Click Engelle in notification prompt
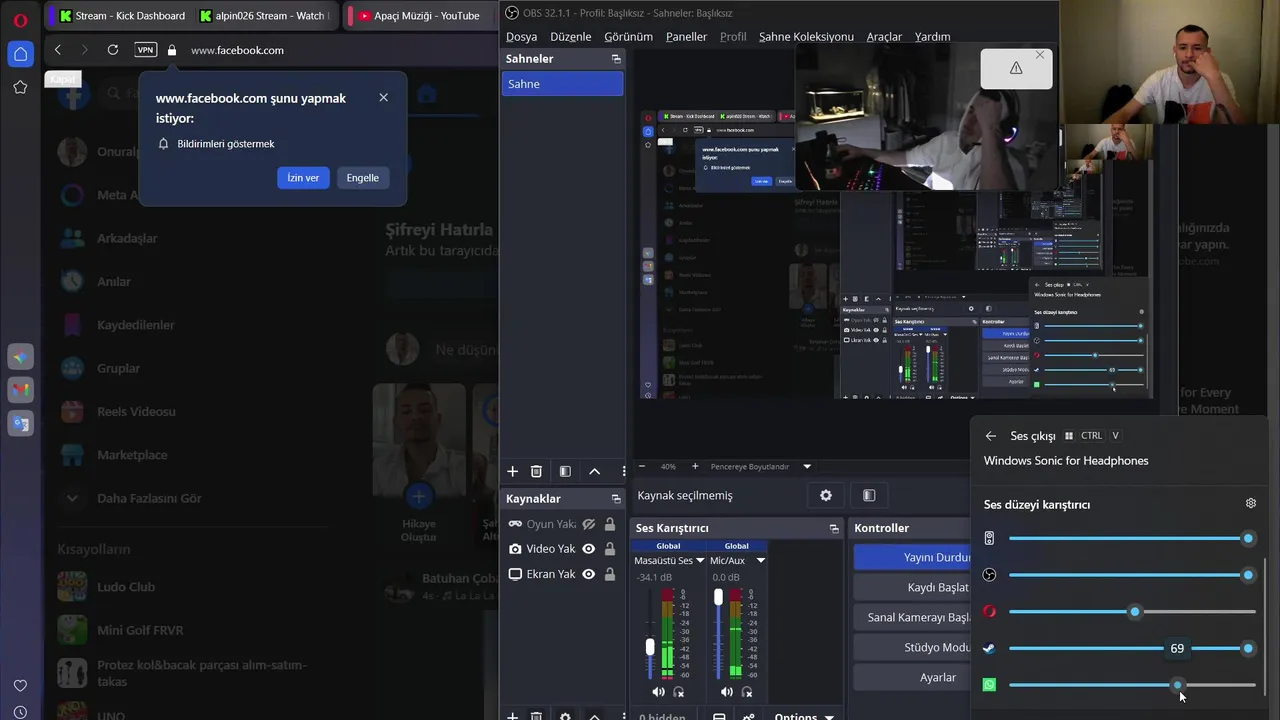1280x720 pixels. pos(363,178)
